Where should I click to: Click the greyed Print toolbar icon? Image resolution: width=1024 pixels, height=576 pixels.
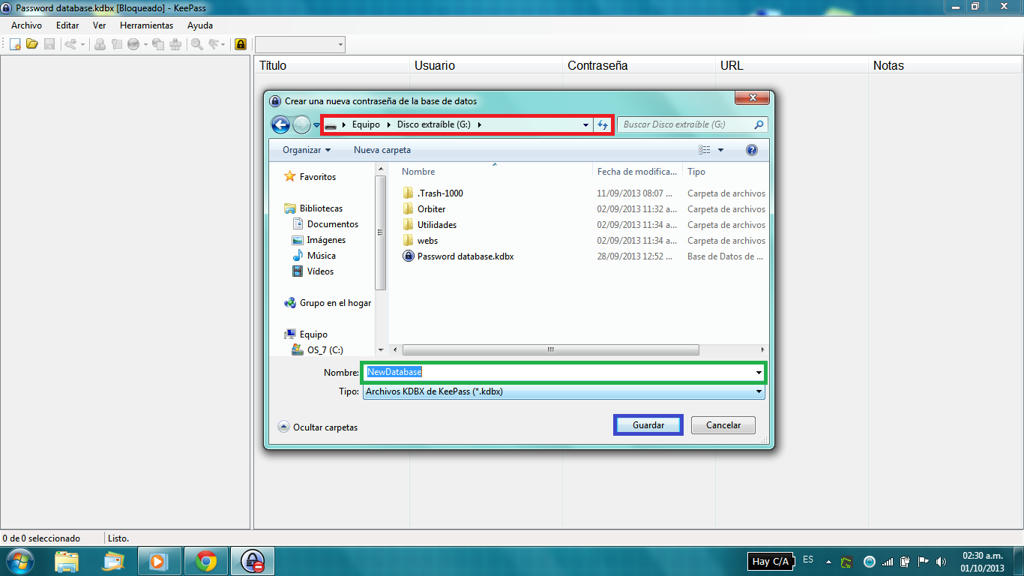[175, 44]
